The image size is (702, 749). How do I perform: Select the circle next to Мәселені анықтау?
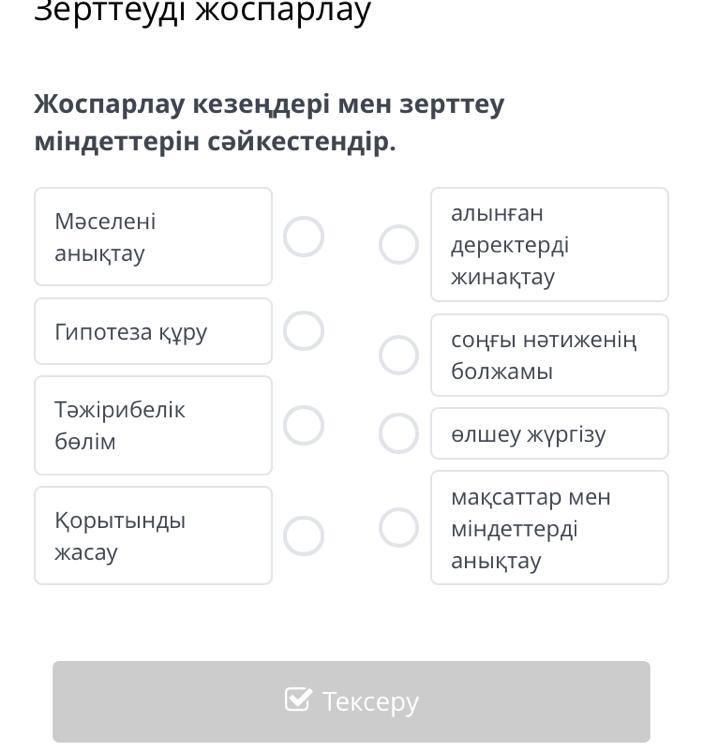pyautogui.click(x=303, y=237)
